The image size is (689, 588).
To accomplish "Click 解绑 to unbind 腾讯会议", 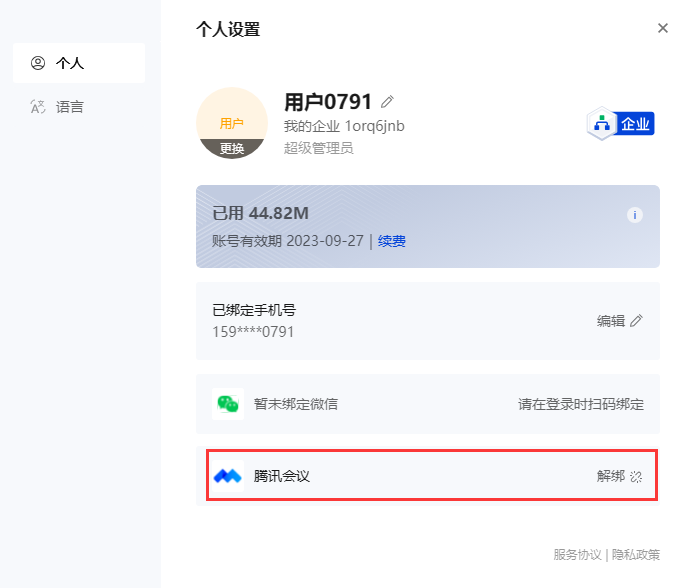I will [x=611, y=476].
